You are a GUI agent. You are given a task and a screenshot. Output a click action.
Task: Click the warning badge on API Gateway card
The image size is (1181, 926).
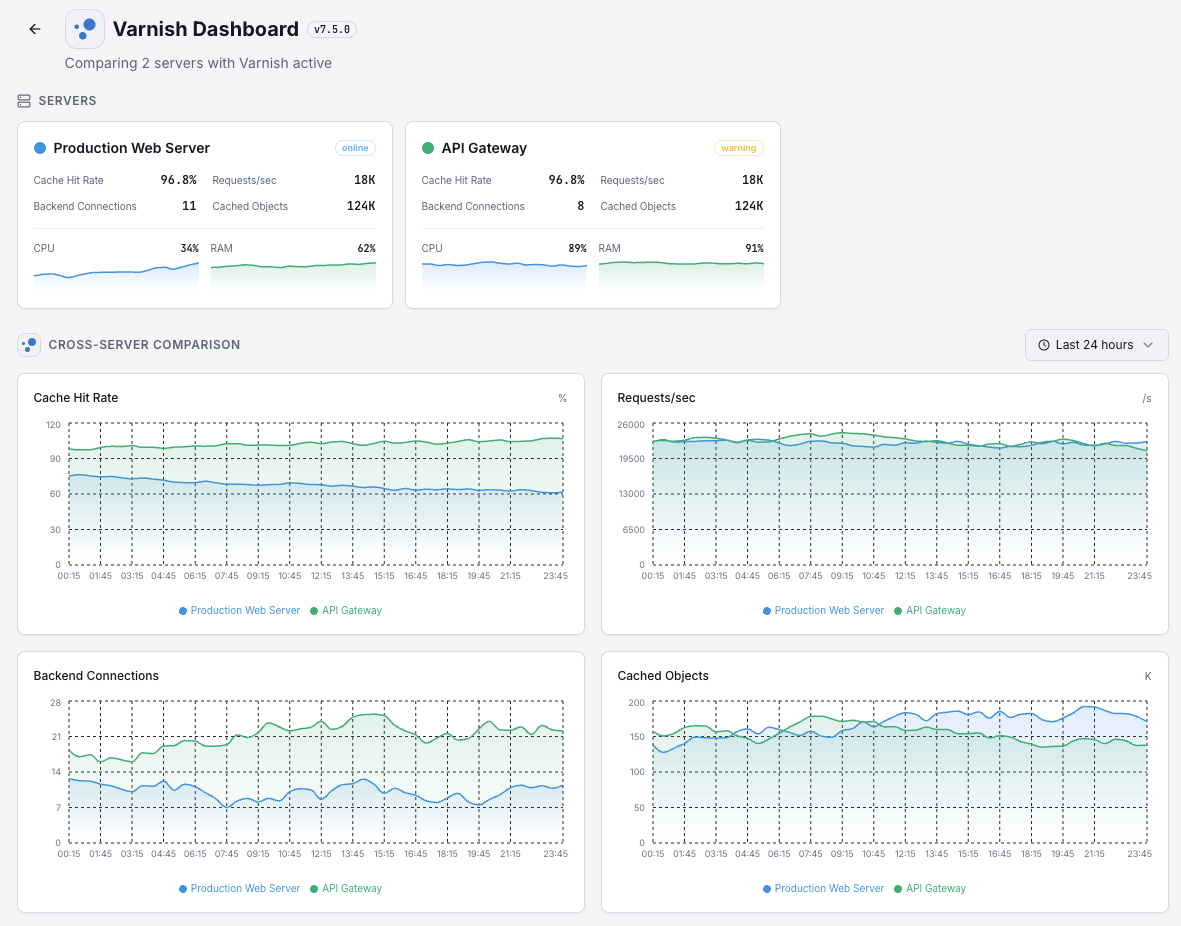coord(739,147)
